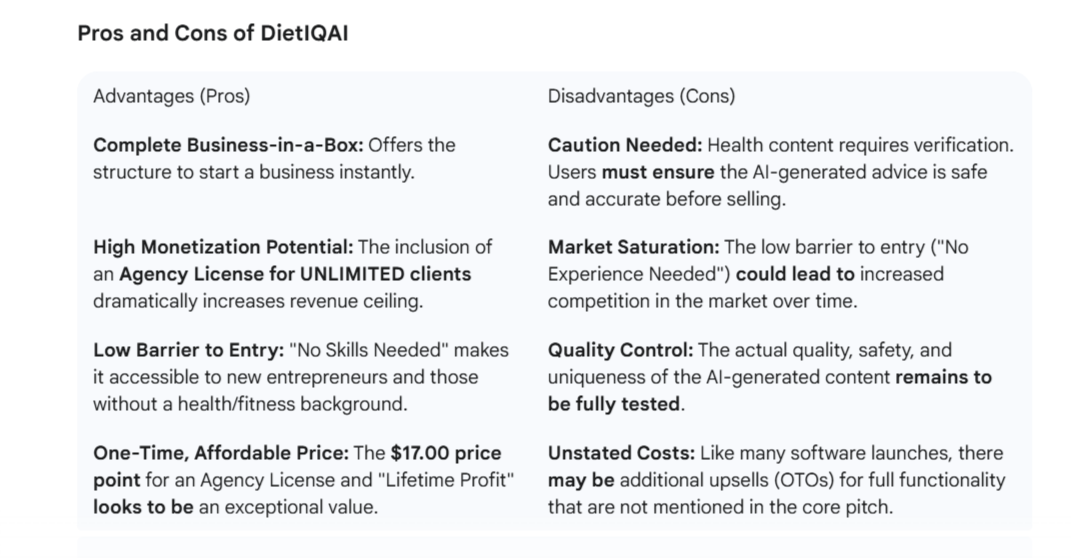Click the 'High Monetization Potential:' bold label

click(223, 247)
